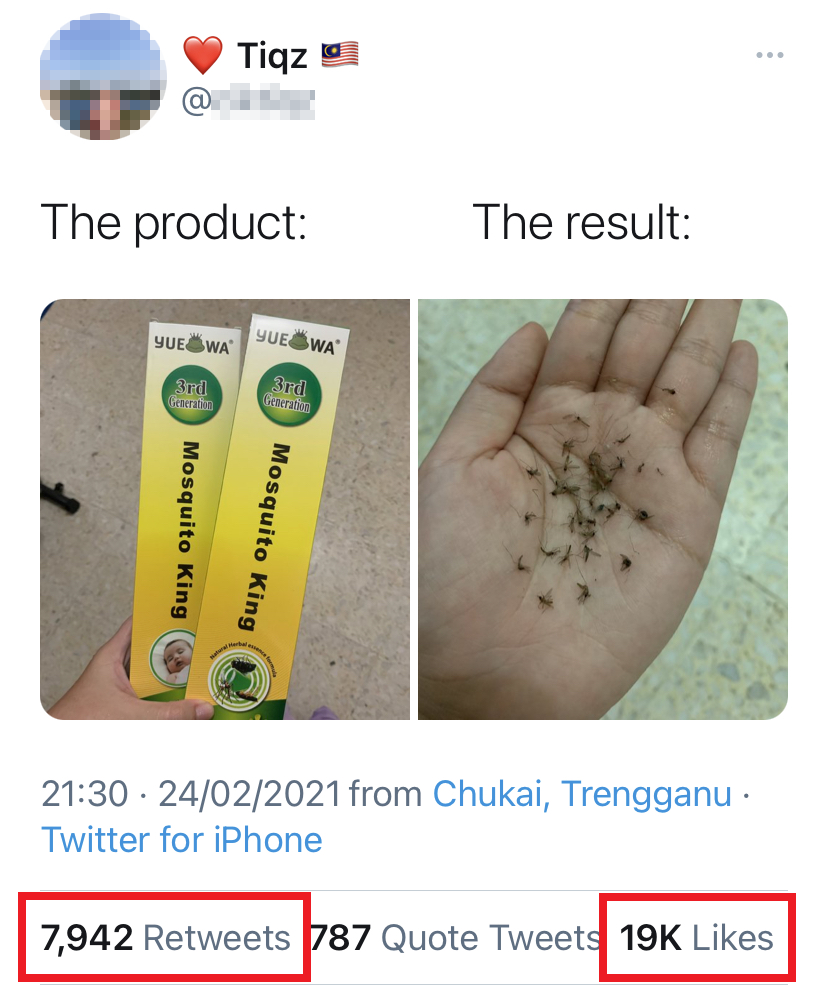Open the hand with mosquitoes photo
This screenshot has height=988, width=828.
[x=603, y=509]
